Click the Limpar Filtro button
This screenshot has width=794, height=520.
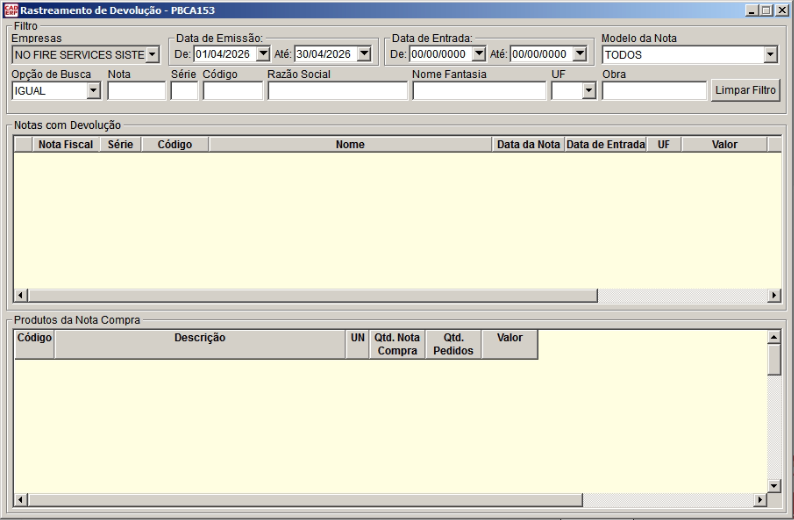(745, 90)
